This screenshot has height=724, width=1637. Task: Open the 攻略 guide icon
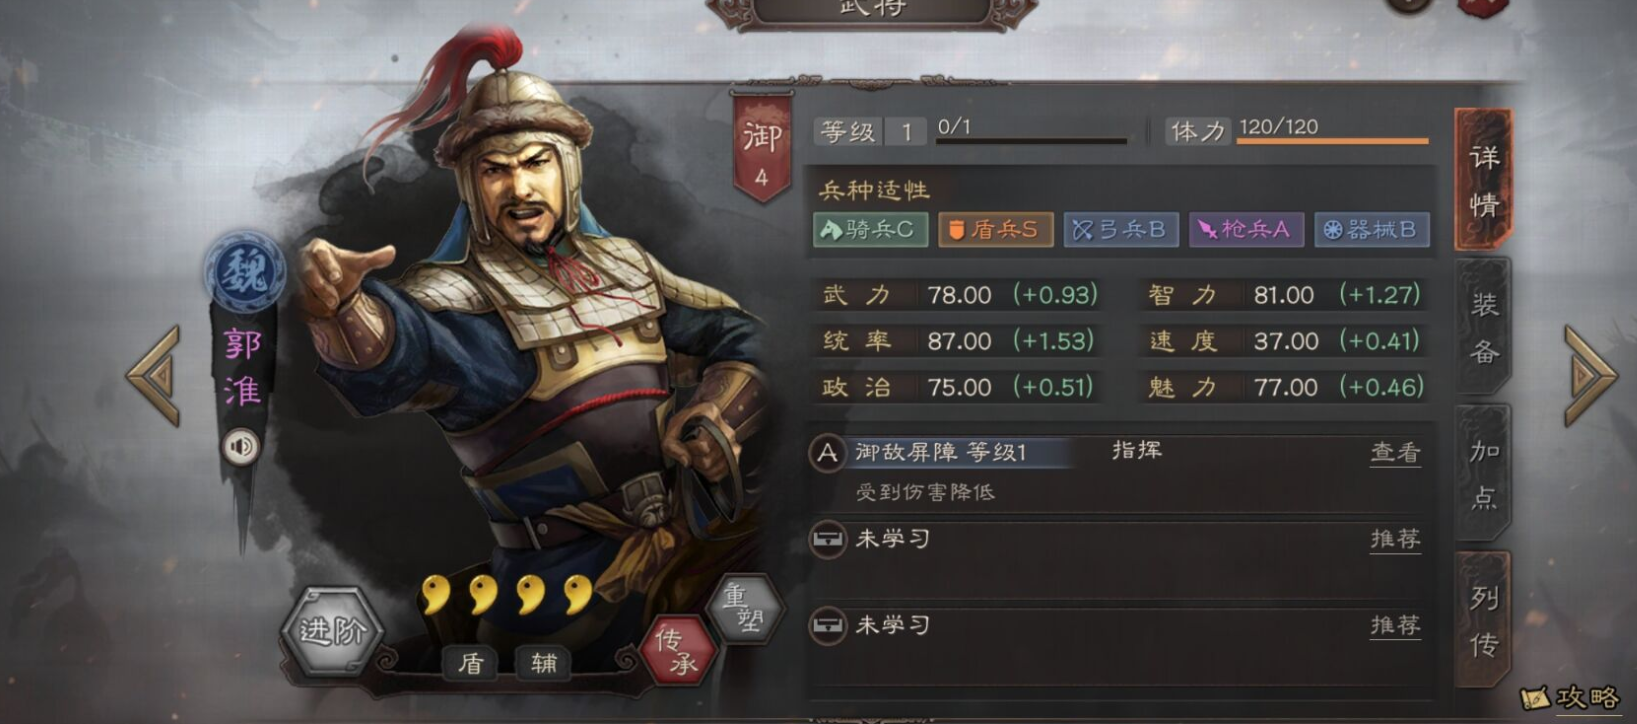[x=1570, y=697]
